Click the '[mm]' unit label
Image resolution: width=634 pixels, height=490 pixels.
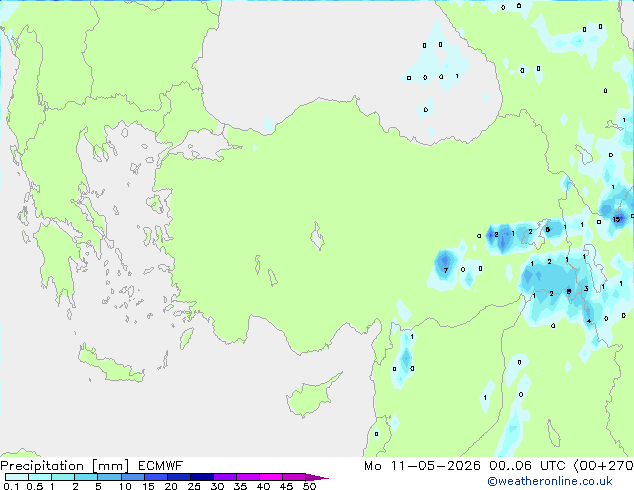110,466
